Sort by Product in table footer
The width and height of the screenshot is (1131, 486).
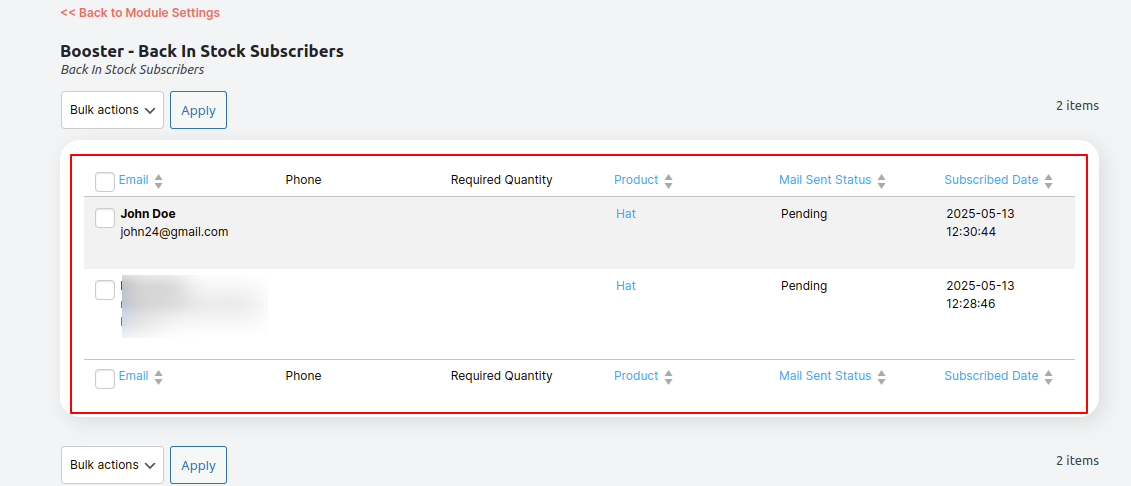tap(636, 376)
